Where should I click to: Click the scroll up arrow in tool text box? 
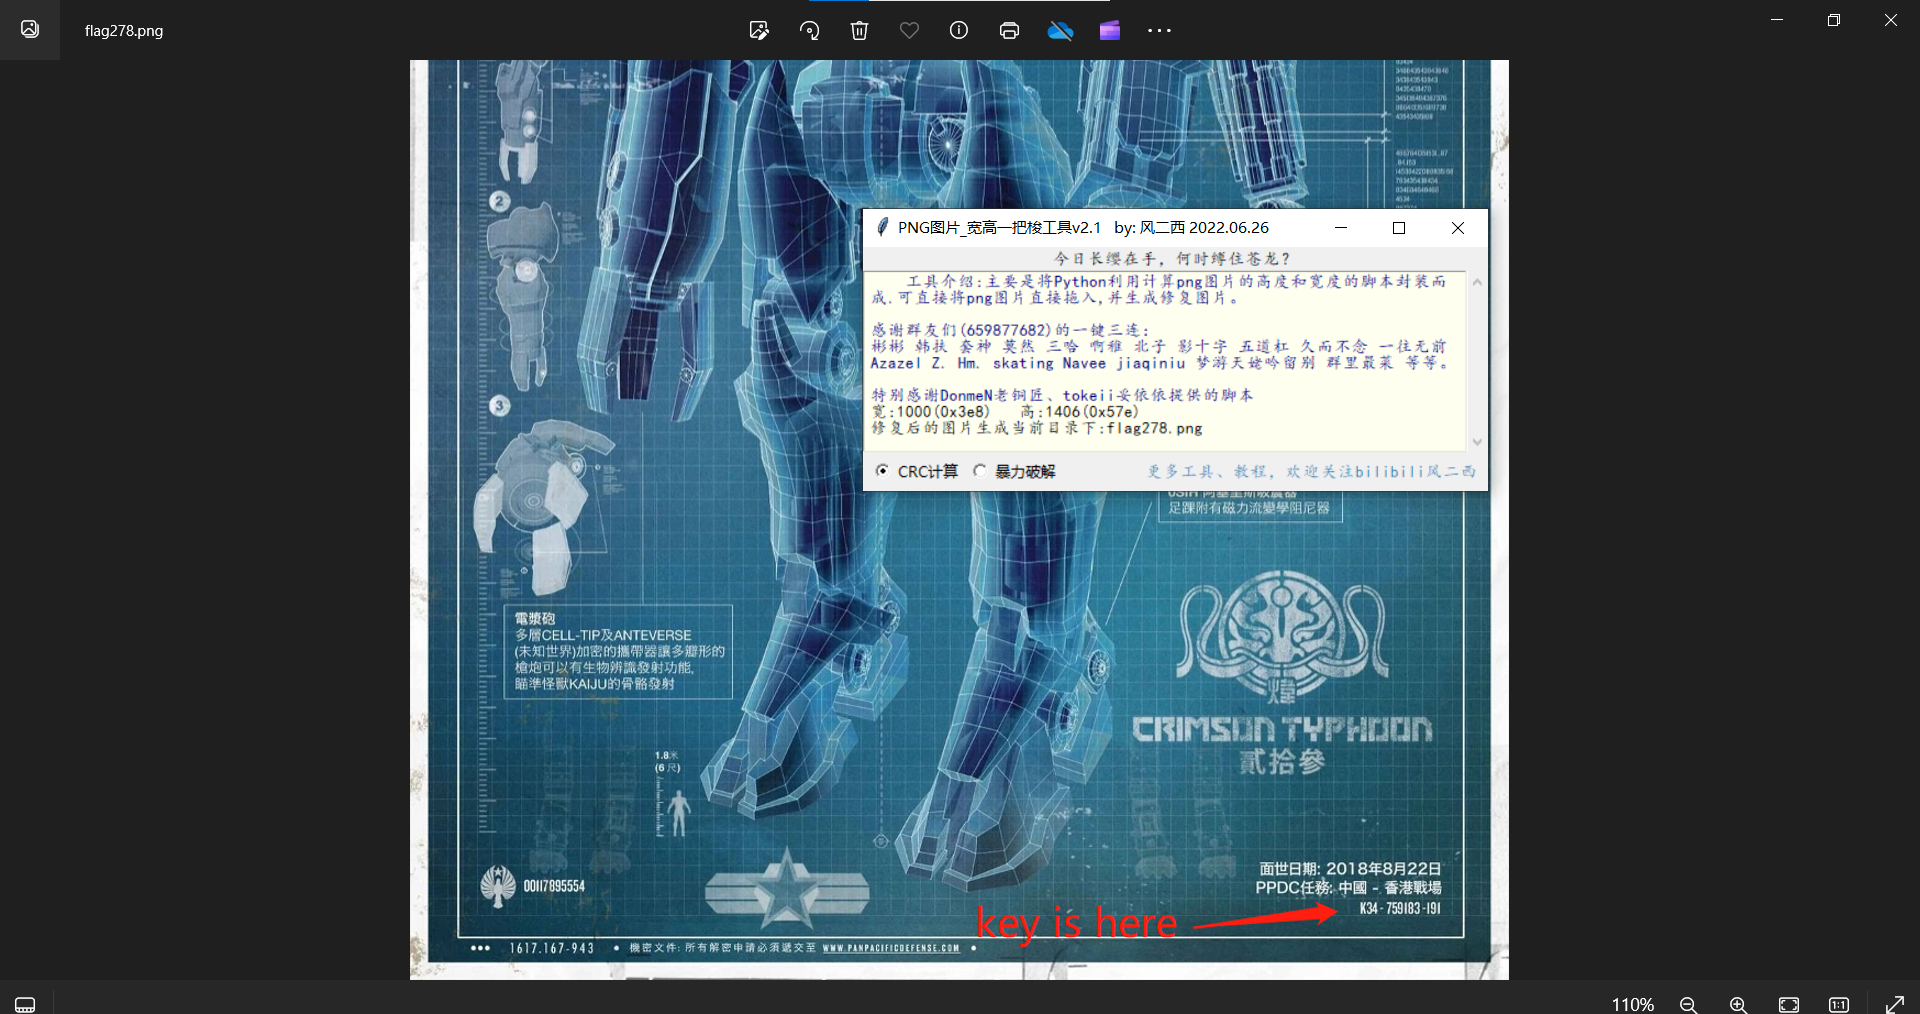[x=1477, y=283]
